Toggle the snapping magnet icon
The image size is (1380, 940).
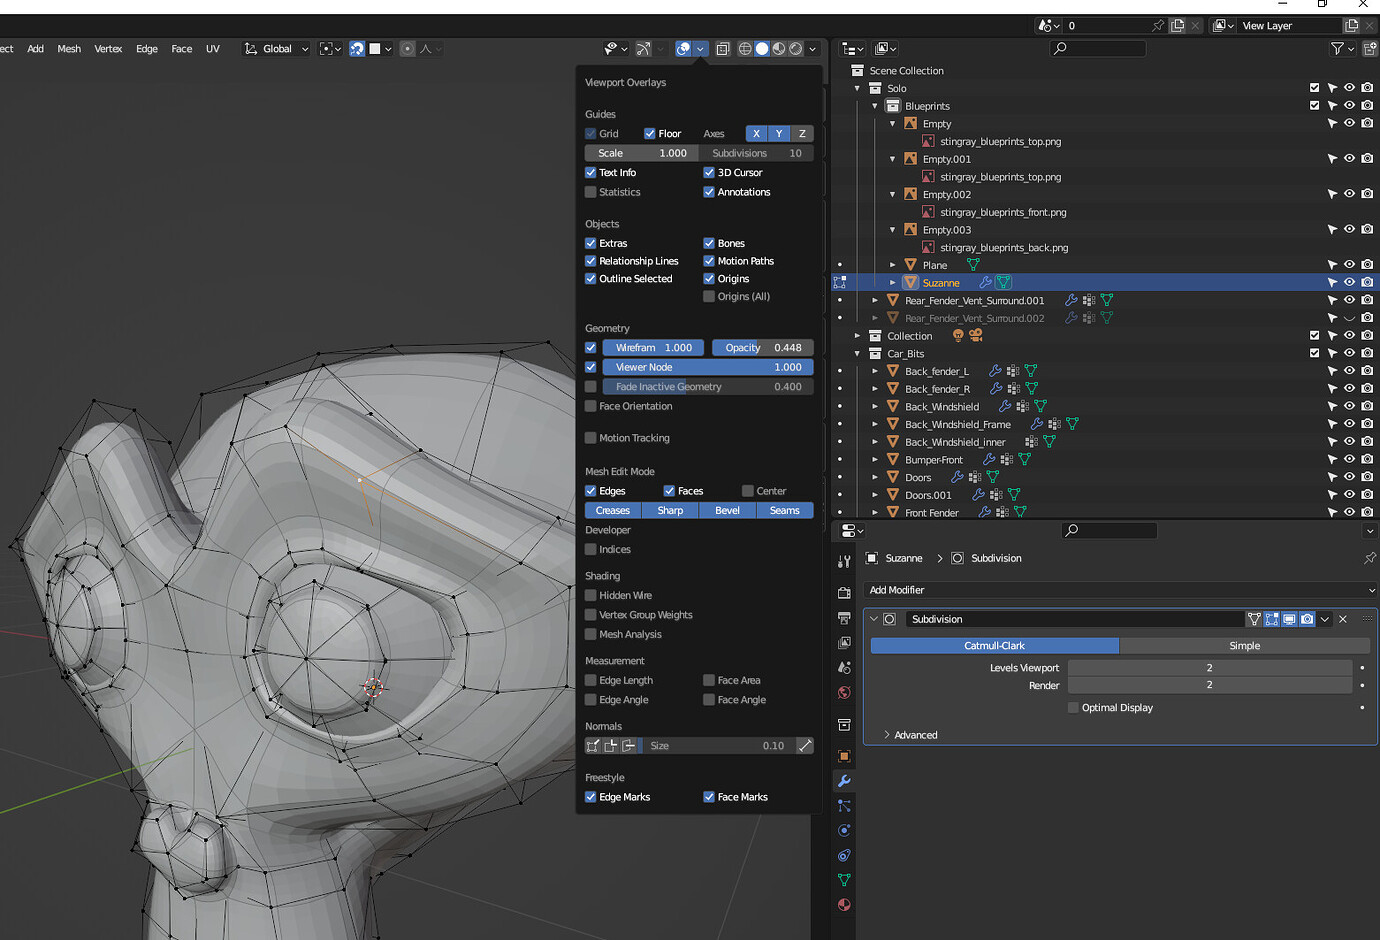(357, 48)
